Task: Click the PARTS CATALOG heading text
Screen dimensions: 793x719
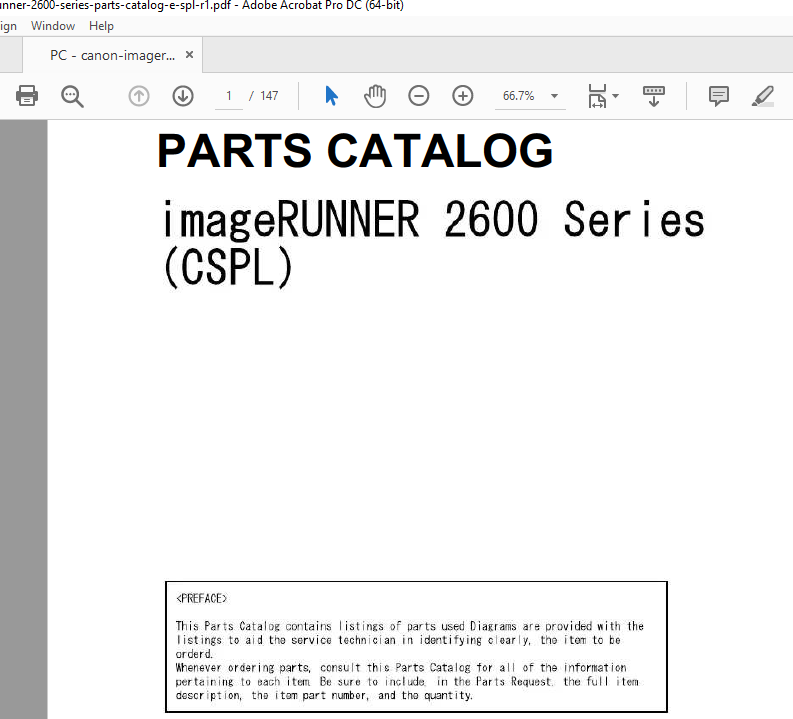Action: pos(355,150)
